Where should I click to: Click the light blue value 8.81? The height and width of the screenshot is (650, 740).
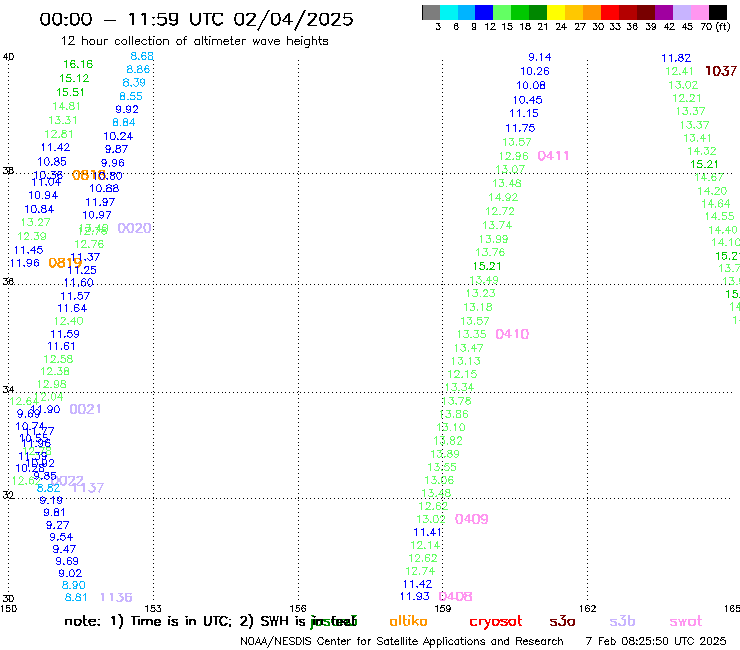[76, 598]
